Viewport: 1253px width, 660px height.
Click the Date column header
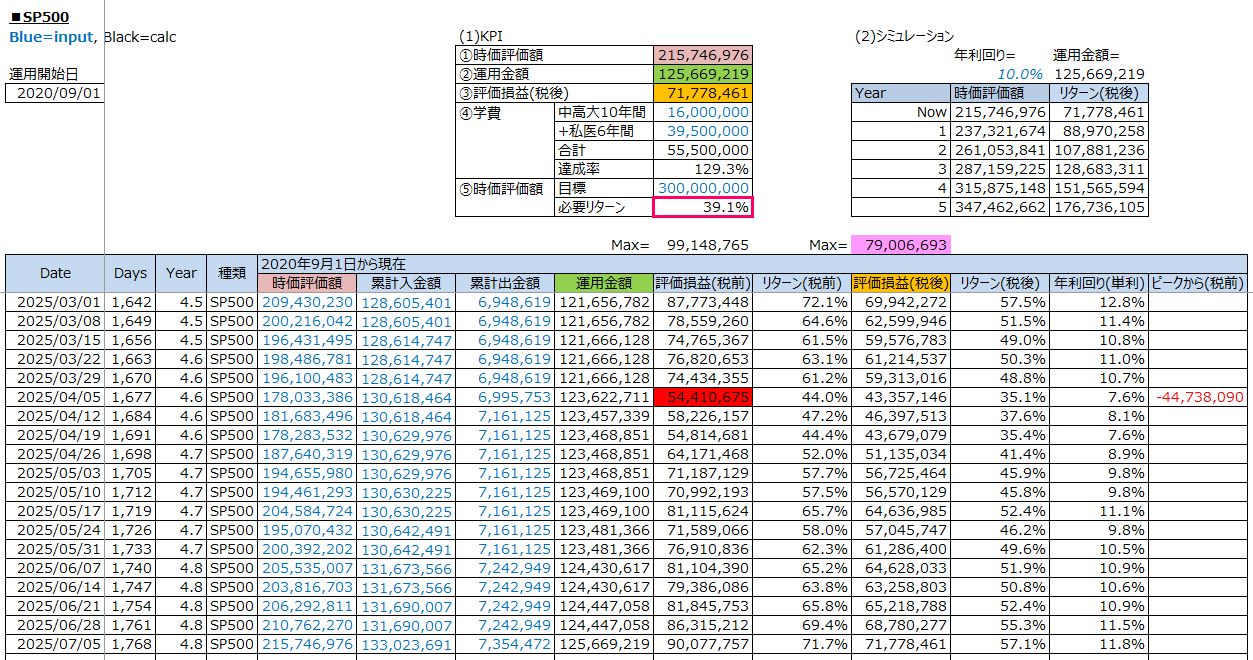[x=55, y=273]
